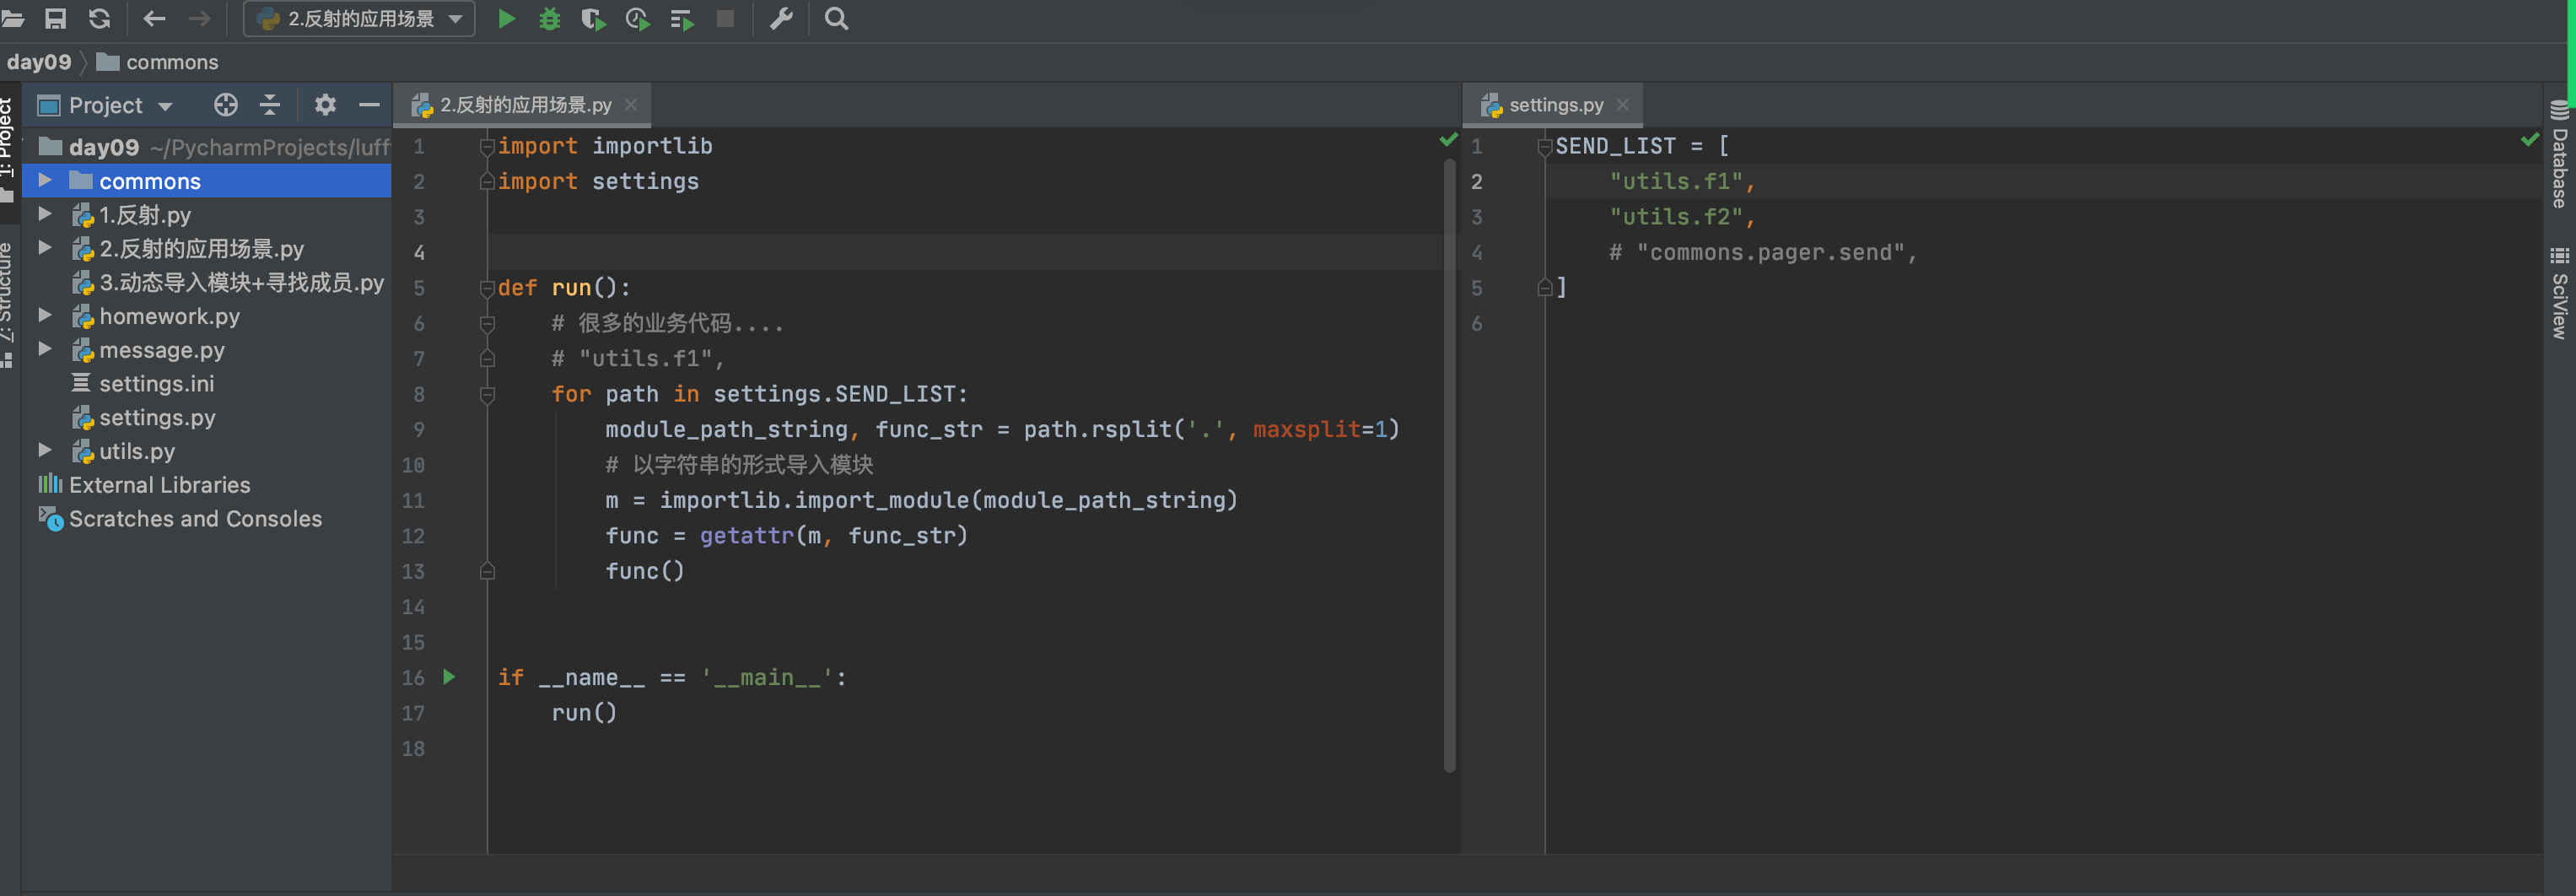Open the Project view dropdown

pyautogui.click(x=166, y=106)
